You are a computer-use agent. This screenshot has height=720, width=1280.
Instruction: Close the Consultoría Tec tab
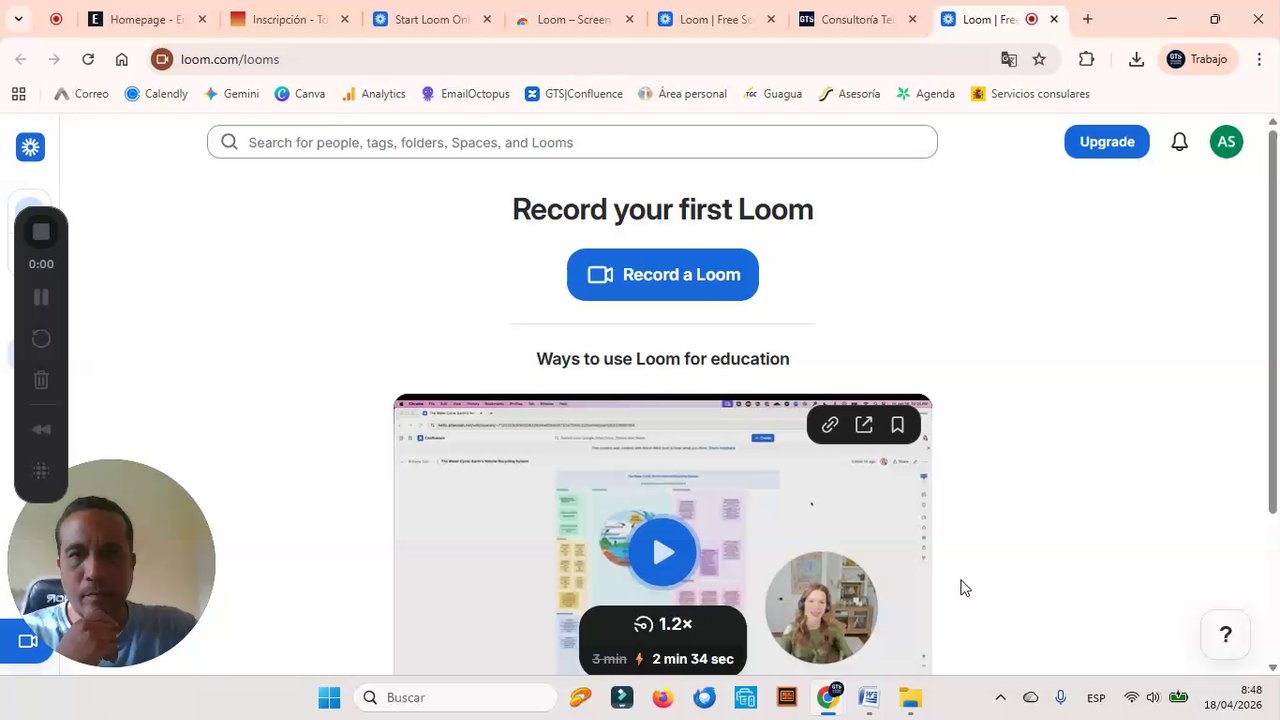(x=912, y=19)
